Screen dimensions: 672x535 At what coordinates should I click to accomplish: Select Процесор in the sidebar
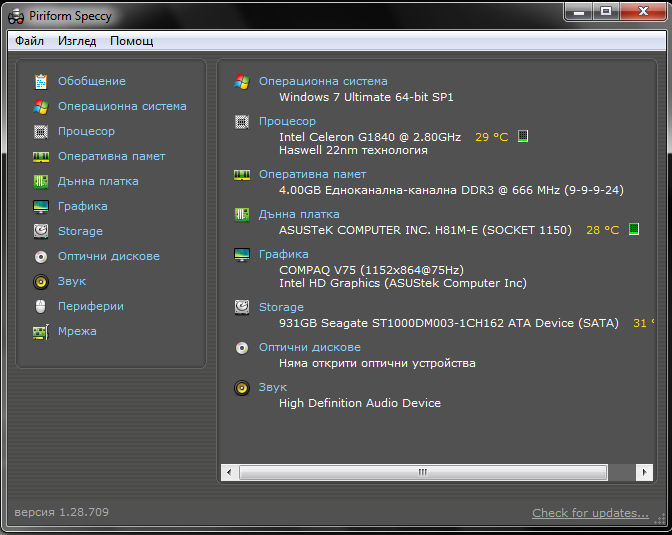point(86,131)
